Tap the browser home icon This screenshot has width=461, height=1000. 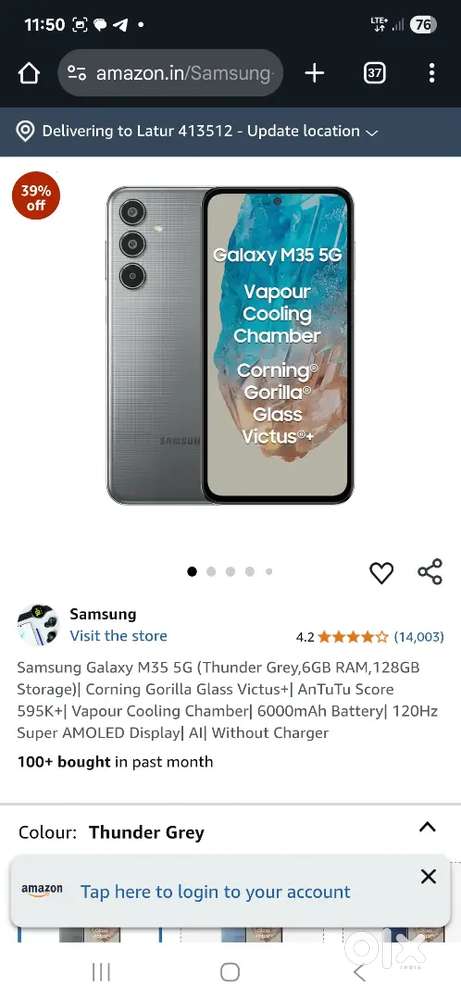[29, 73]
